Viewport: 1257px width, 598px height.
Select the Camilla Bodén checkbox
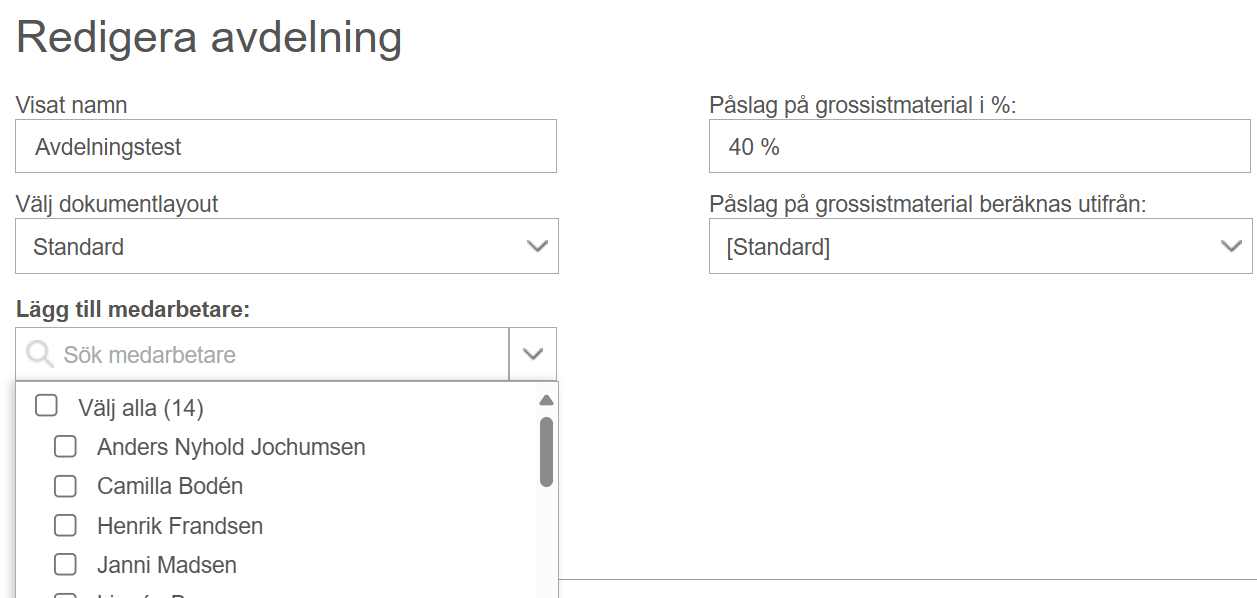65,486
